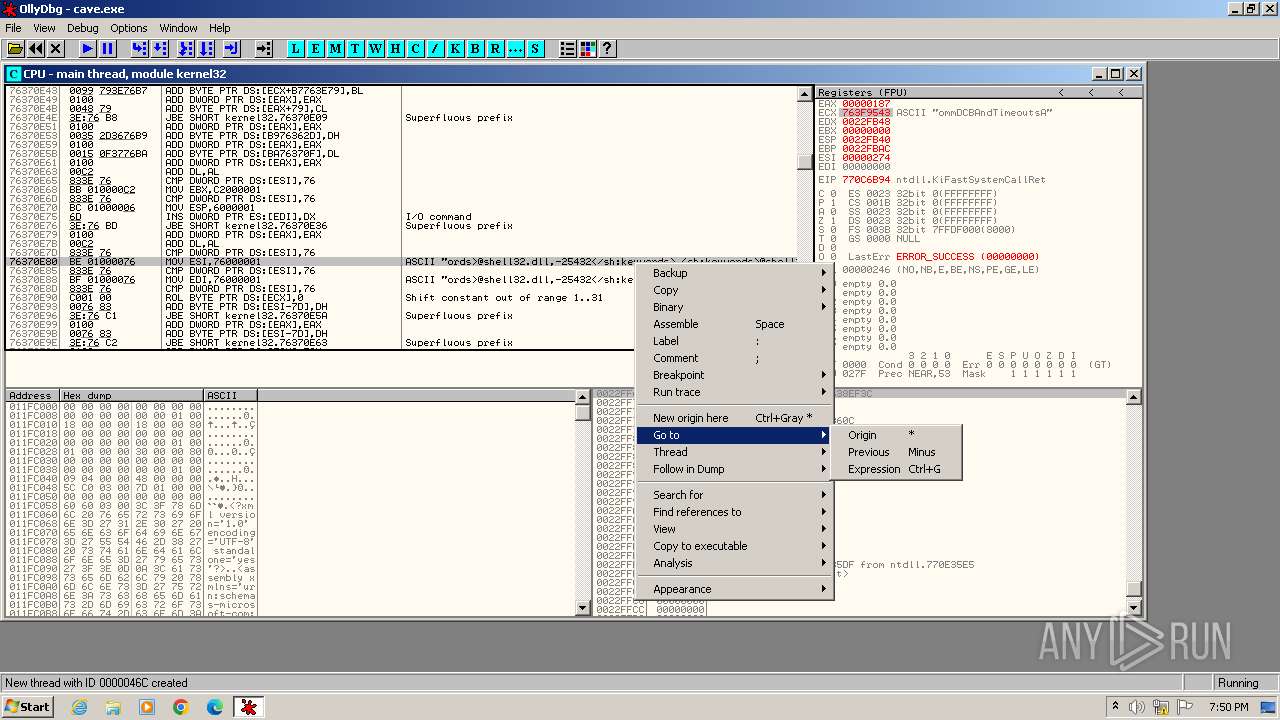This screenshot has height=720, width=1280.
Task: Expand the Binary submenu
Action: click(735, 307)
